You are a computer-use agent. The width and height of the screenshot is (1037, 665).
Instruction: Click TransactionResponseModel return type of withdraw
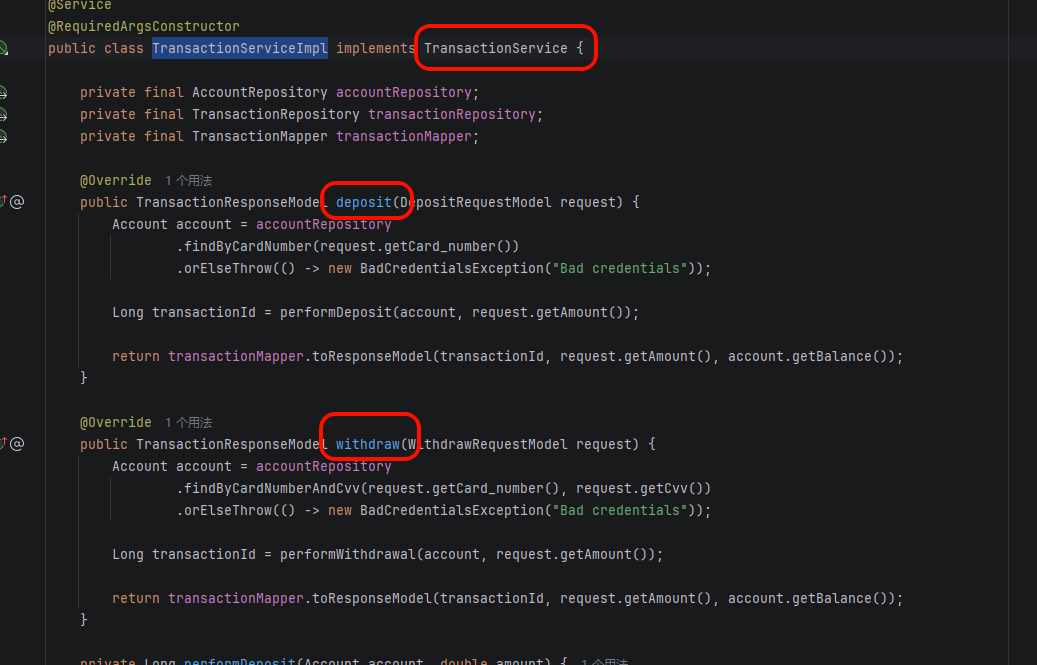tap(232, 444)
